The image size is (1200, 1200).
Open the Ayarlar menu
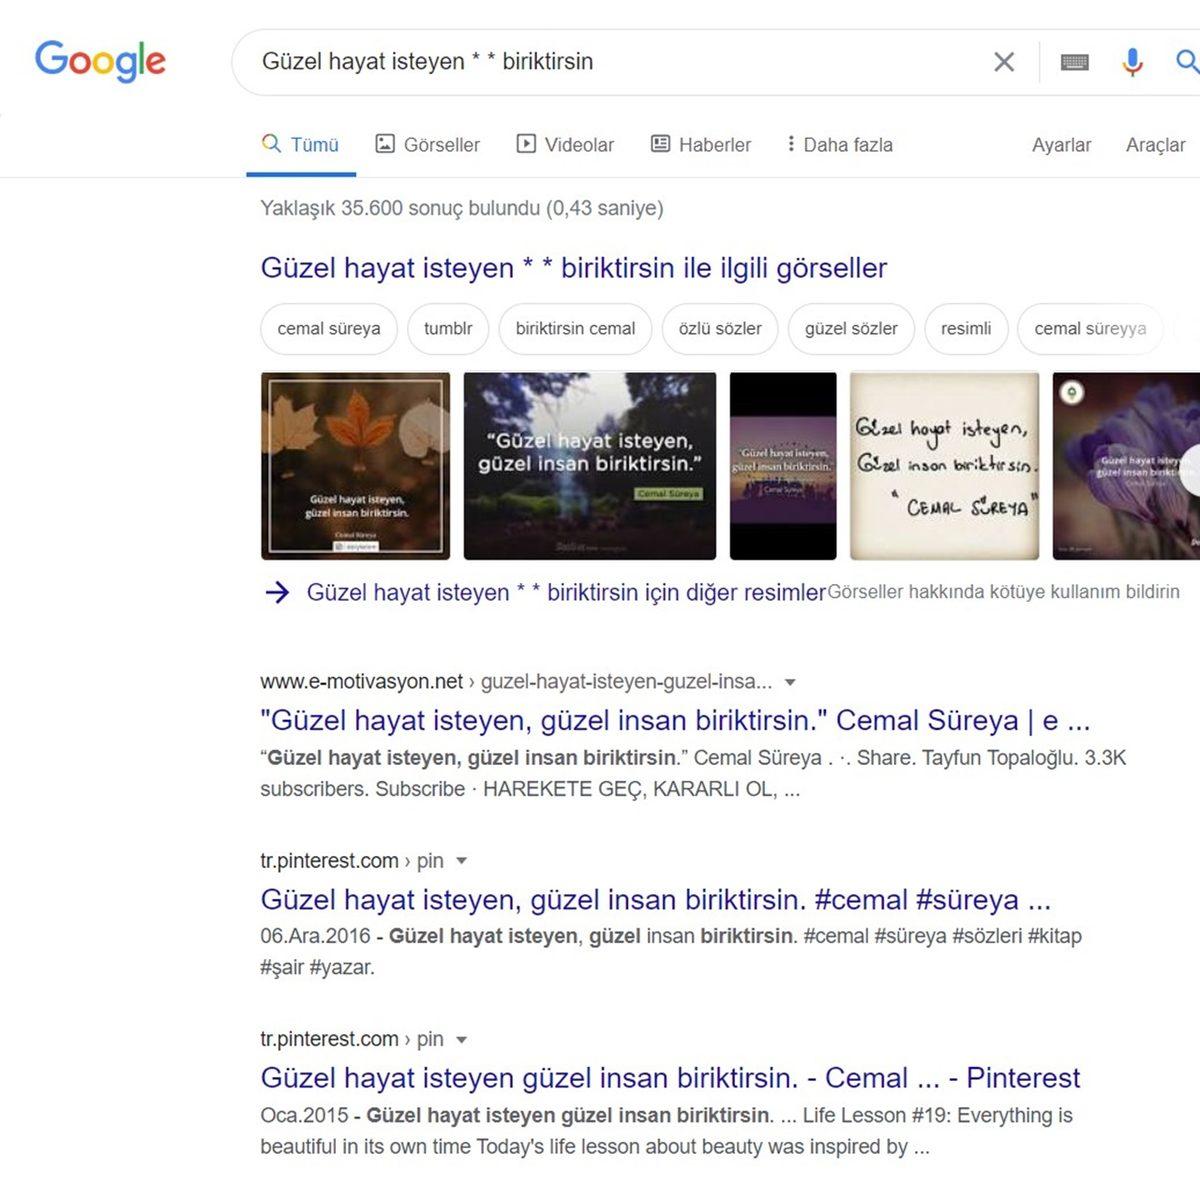1062,145
